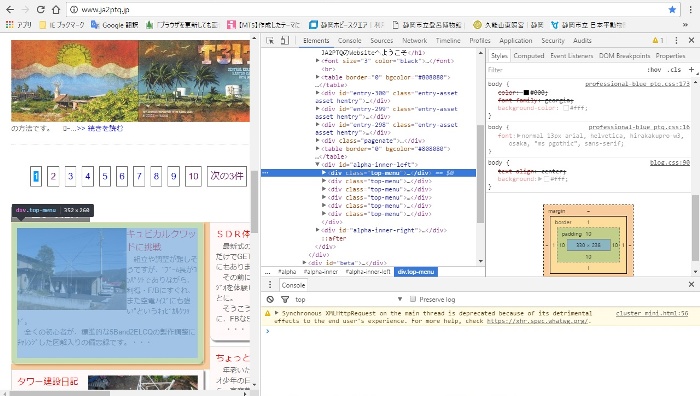Add new style rule plus icon
Viewport: 700px width, 396px height.
(x=692, y=70)
